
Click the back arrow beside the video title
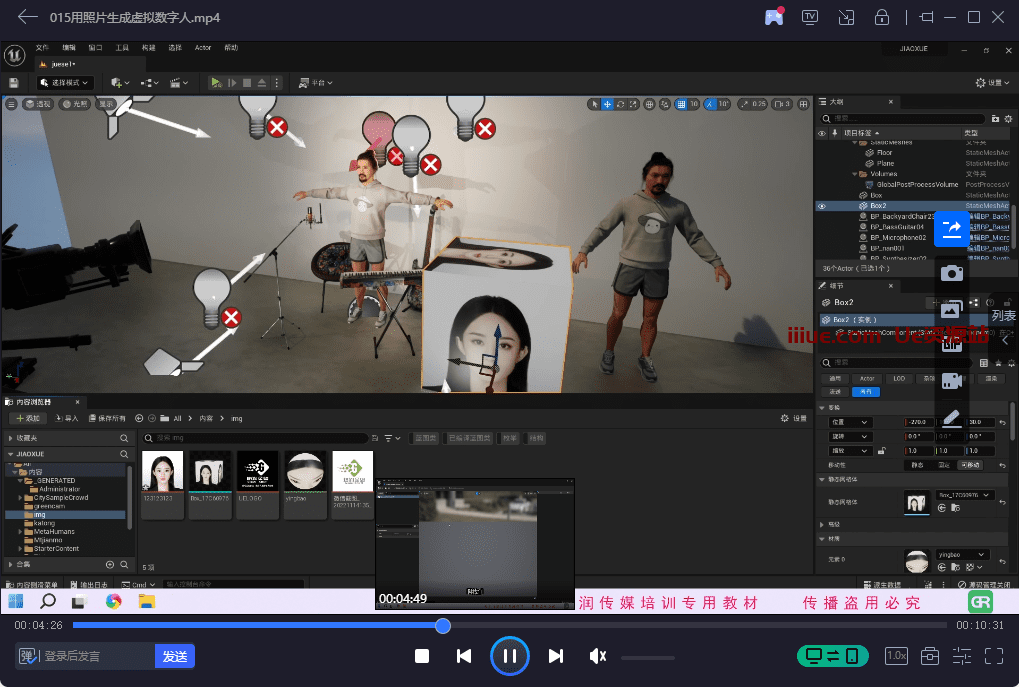tap(27, 17)
